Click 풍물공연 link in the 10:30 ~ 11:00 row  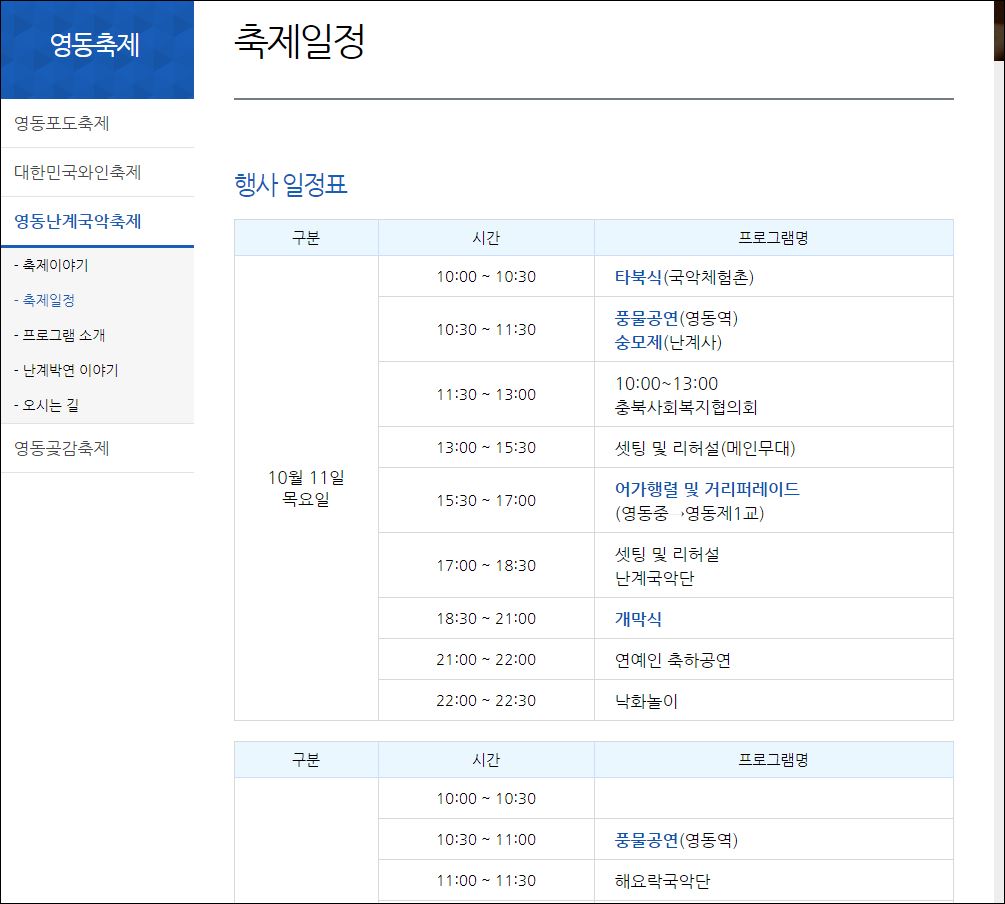646,840
